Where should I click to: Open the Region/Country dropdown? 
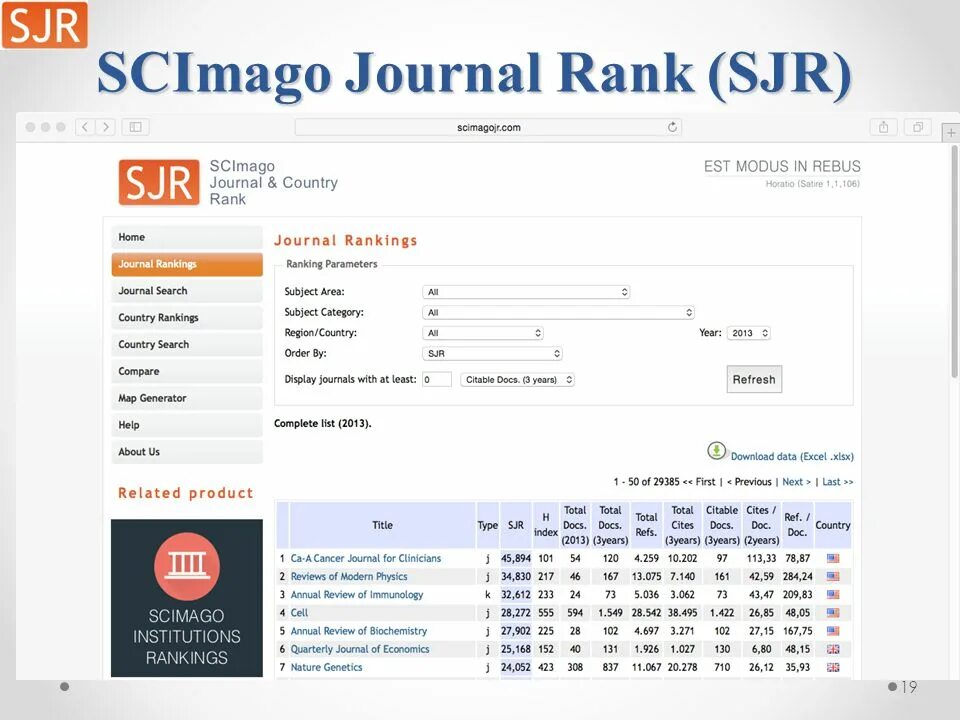[x=482, y=333]
